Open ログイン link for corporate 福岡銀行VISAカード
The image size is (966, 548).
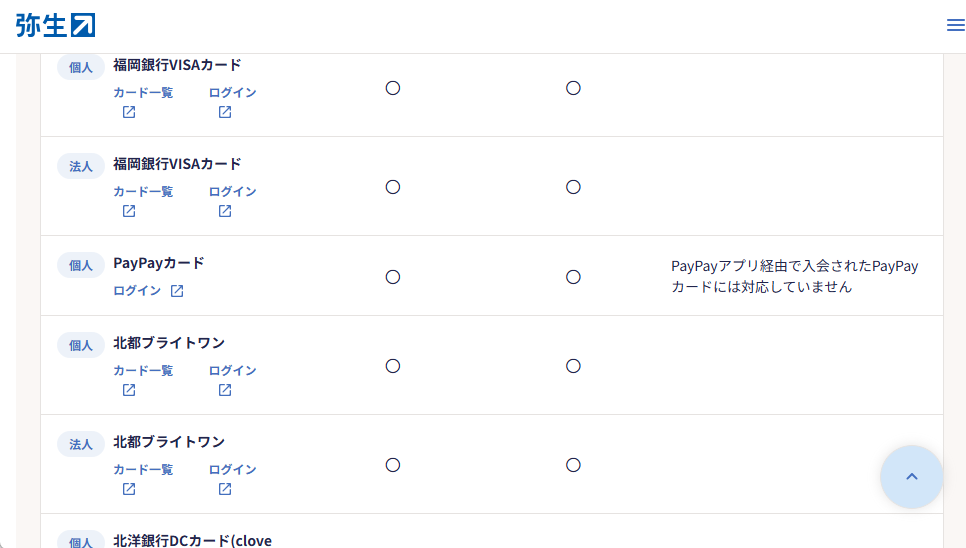point(232,191)
